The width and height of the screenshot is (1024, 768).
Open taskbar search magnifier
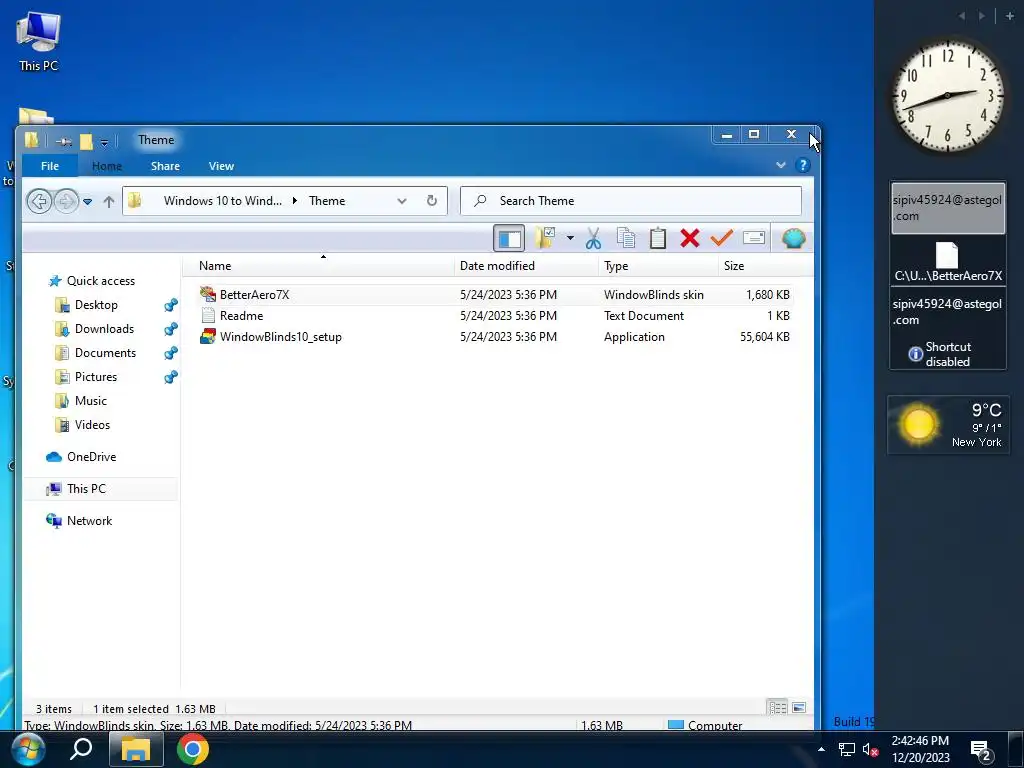tap(80, 749)
